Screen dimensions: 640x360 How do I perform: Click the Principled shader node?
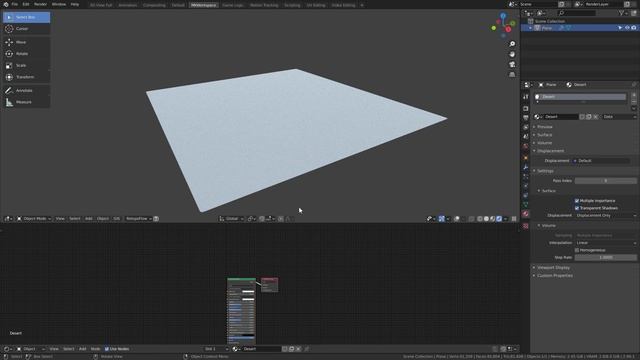pyautogui.click(x=241, y=311)
